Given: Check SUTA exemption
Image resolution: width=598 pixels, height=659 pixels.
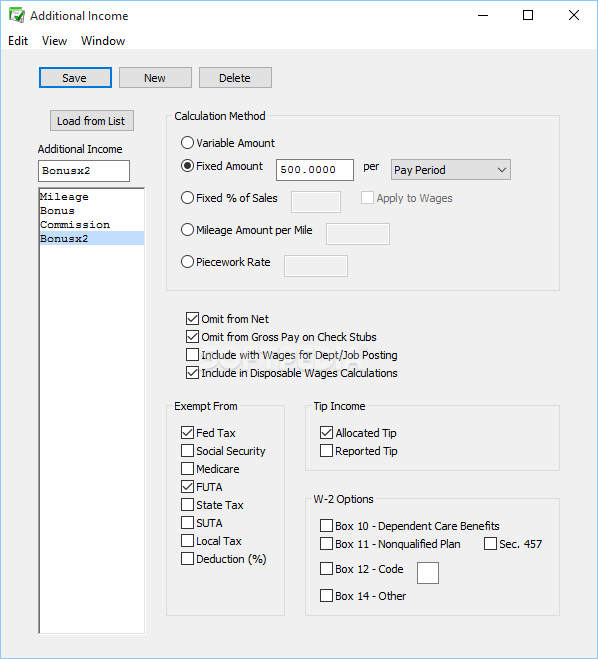Looking at the screenshot, I should click(187, 523).
